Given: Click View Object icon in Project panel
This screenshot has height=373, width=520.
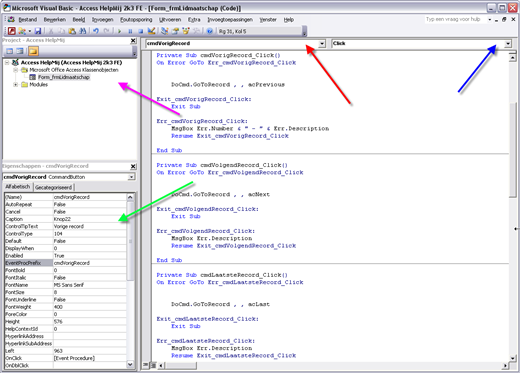Looking at the screenshot, I should pos(20,51).
